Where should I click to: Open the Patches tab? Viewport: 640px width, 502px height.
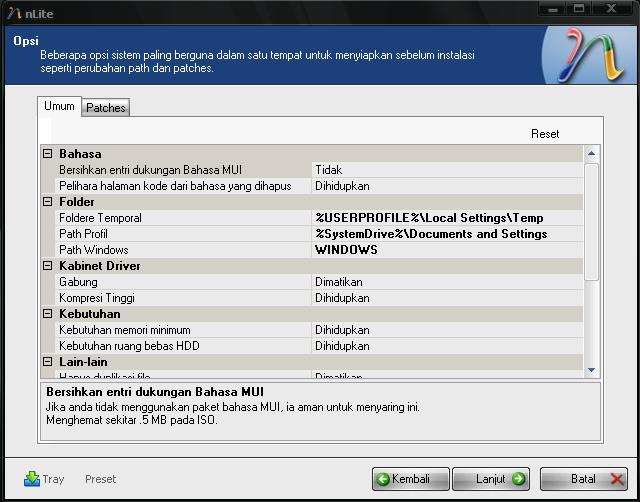(106, 108)
